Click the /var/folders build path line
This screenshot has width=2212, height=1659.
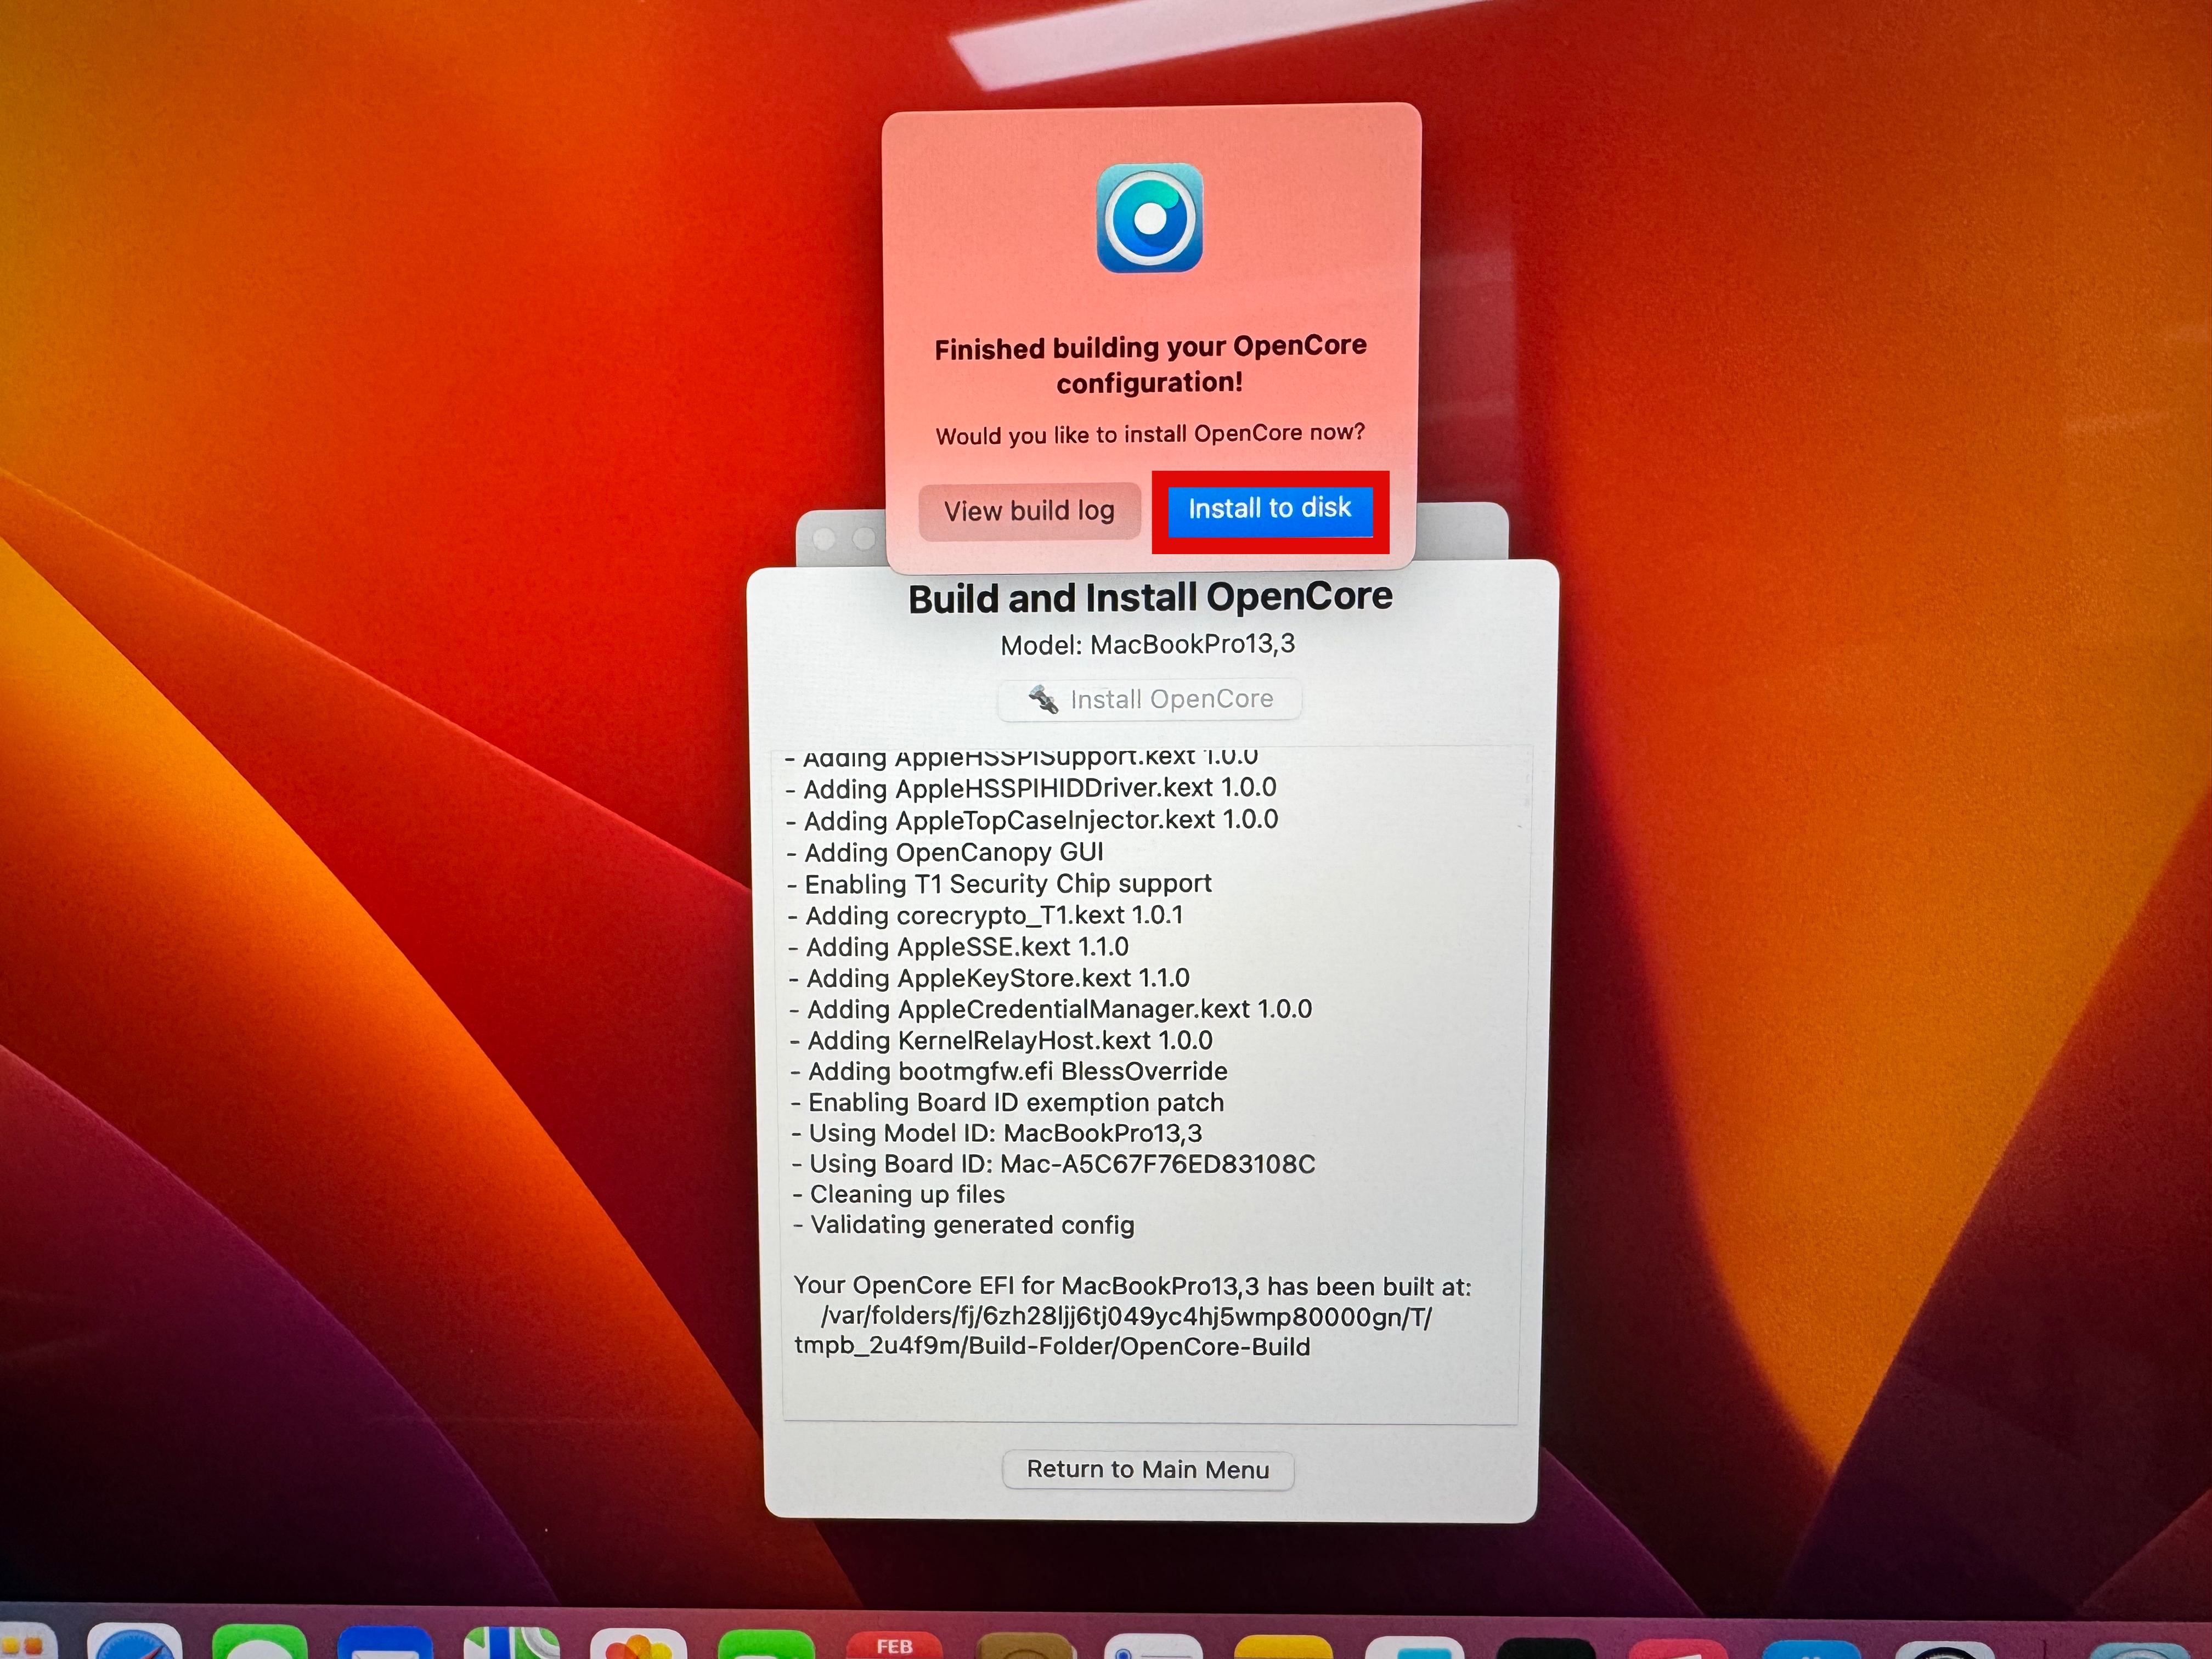[x=1126, y=1317]
